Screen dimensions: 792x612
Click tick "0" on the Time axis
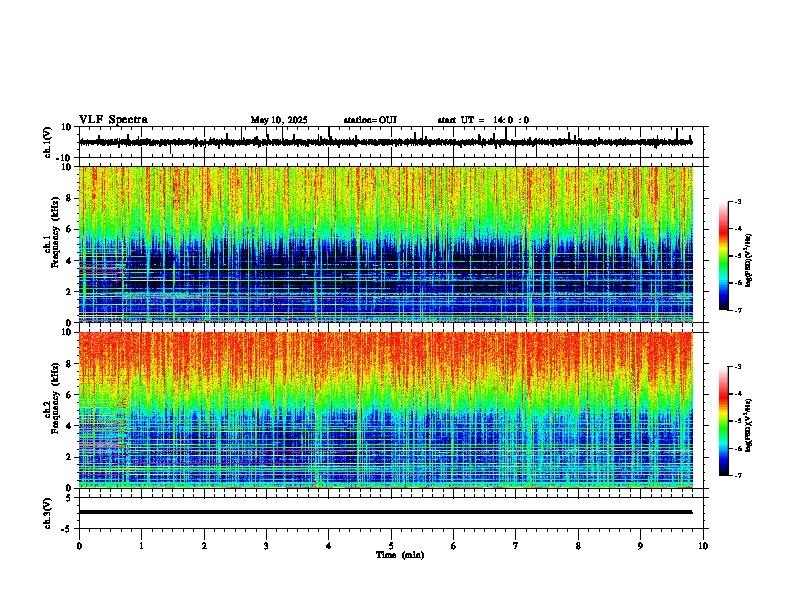coord(79,546)
